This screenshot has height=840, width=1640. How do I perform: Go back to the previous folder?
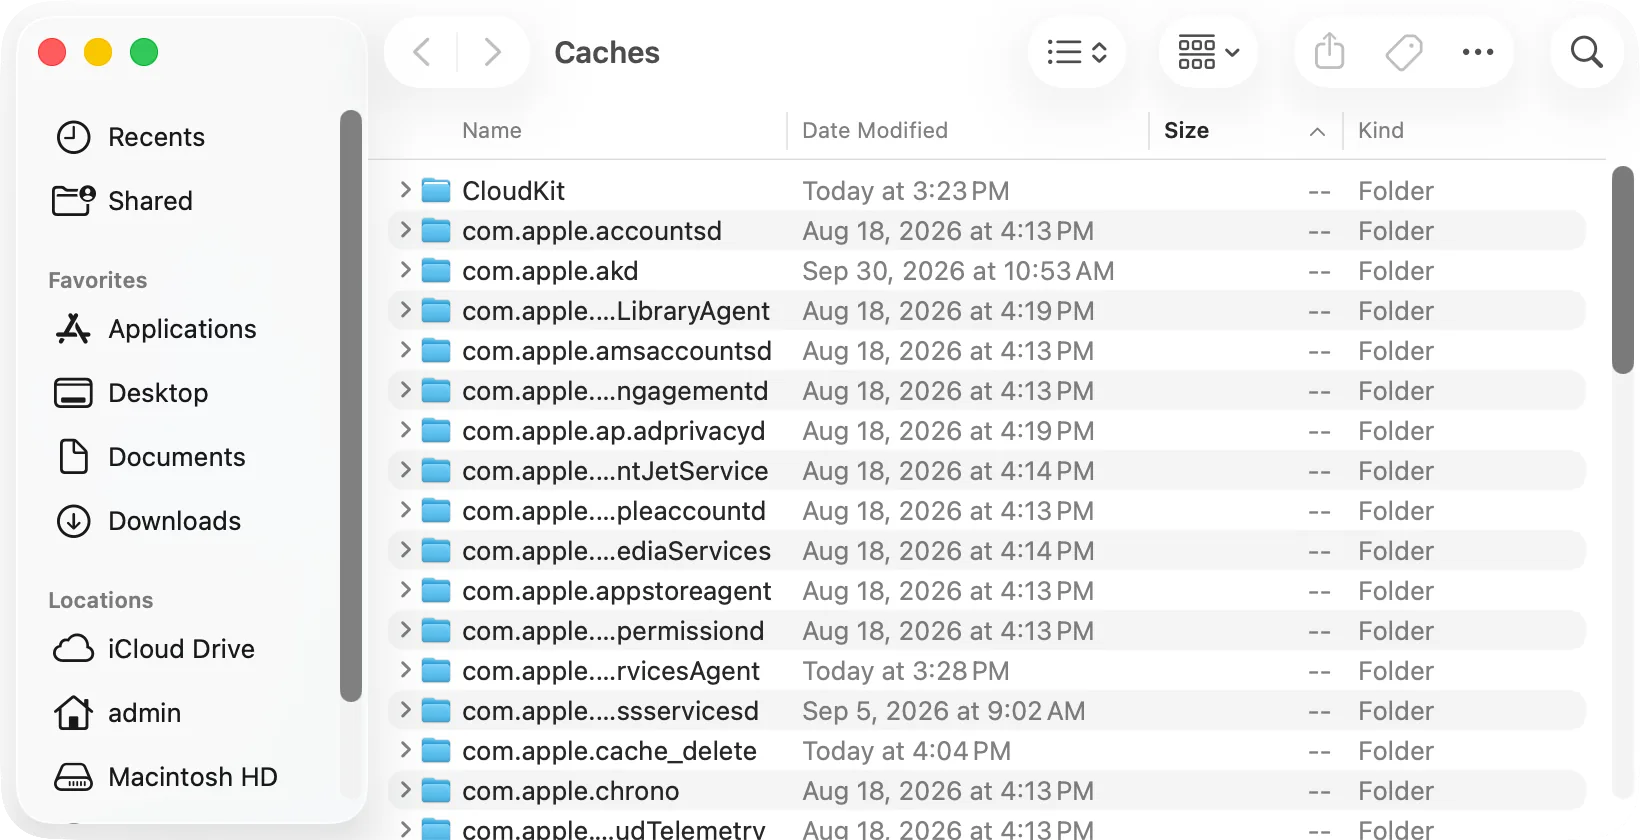tap(422, 52)
